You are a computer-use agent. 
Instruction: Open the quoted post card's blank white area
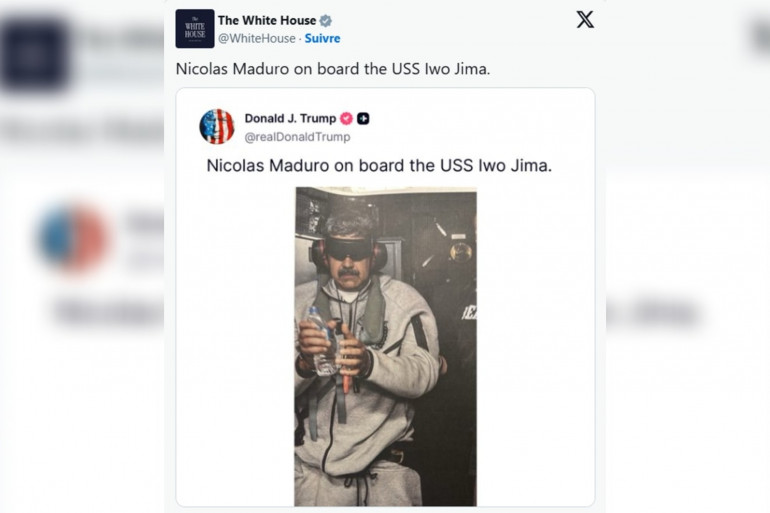coord(535,344)
